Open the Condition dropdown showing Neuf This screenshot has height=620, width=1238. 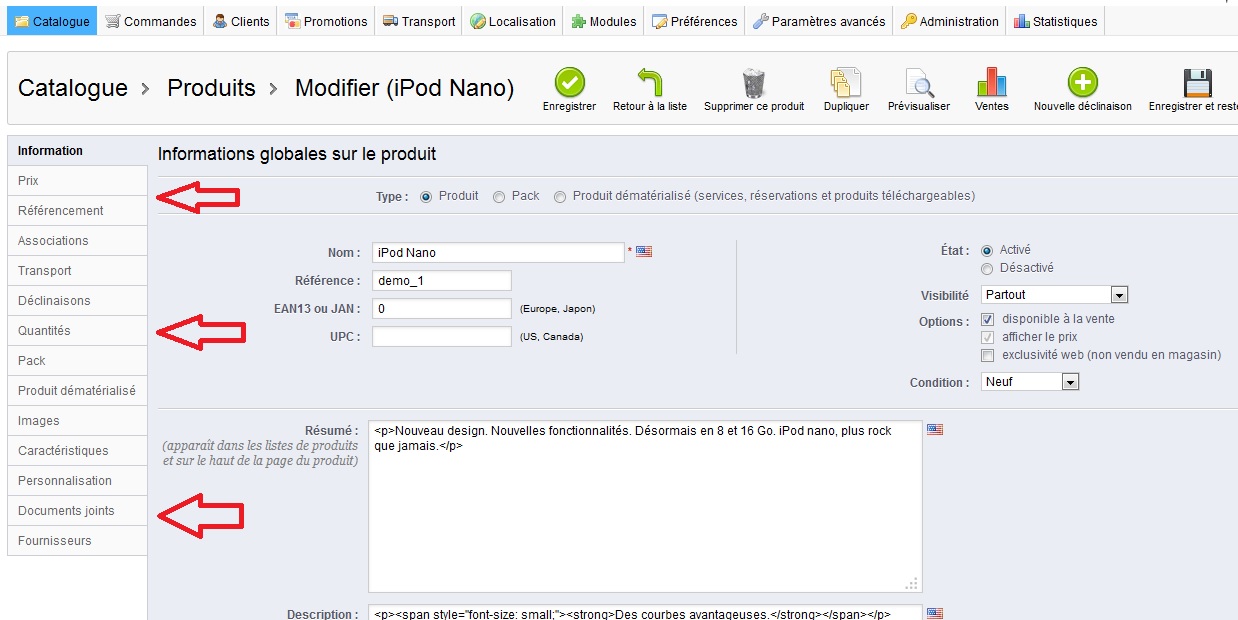pos(1029,382)
